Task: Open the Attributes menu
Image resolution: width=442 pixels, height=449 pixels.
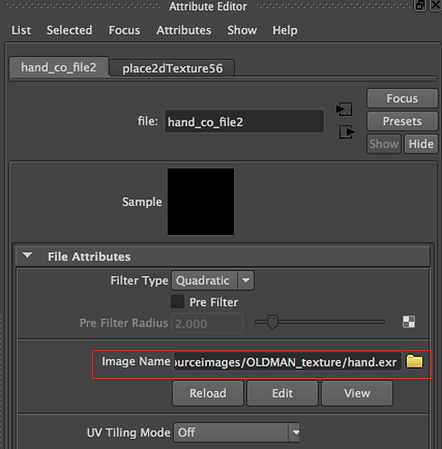Action: [184, 30]
